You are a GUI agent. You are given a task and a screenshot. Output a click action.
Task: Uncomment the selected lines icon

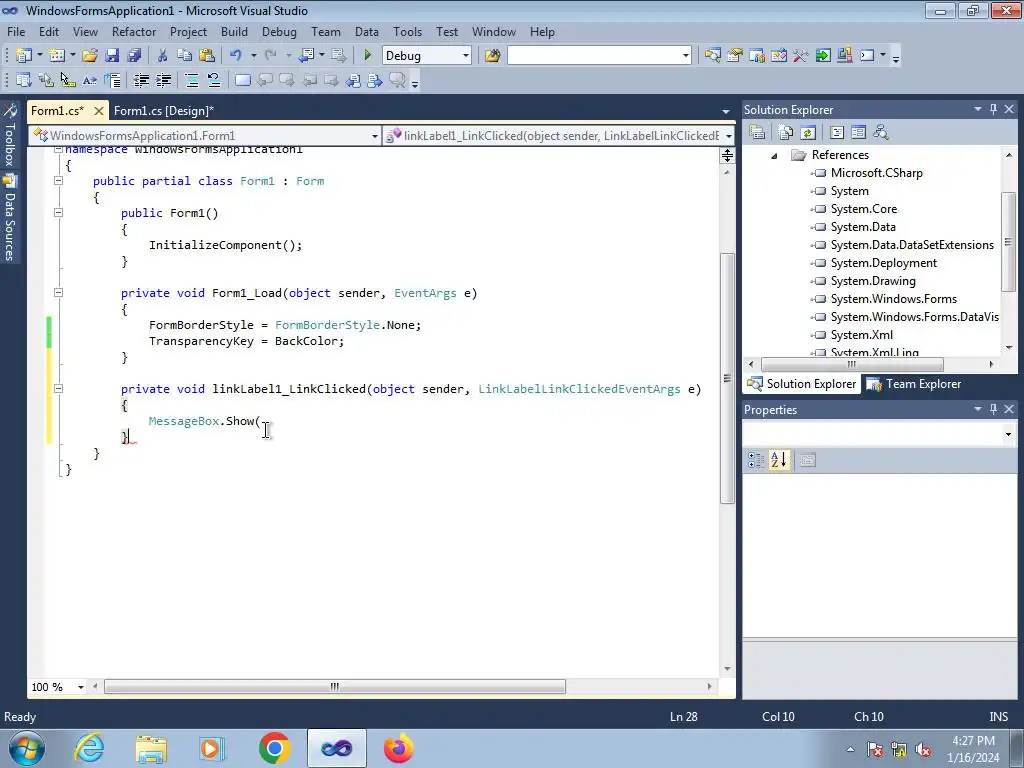pos(214,80)
